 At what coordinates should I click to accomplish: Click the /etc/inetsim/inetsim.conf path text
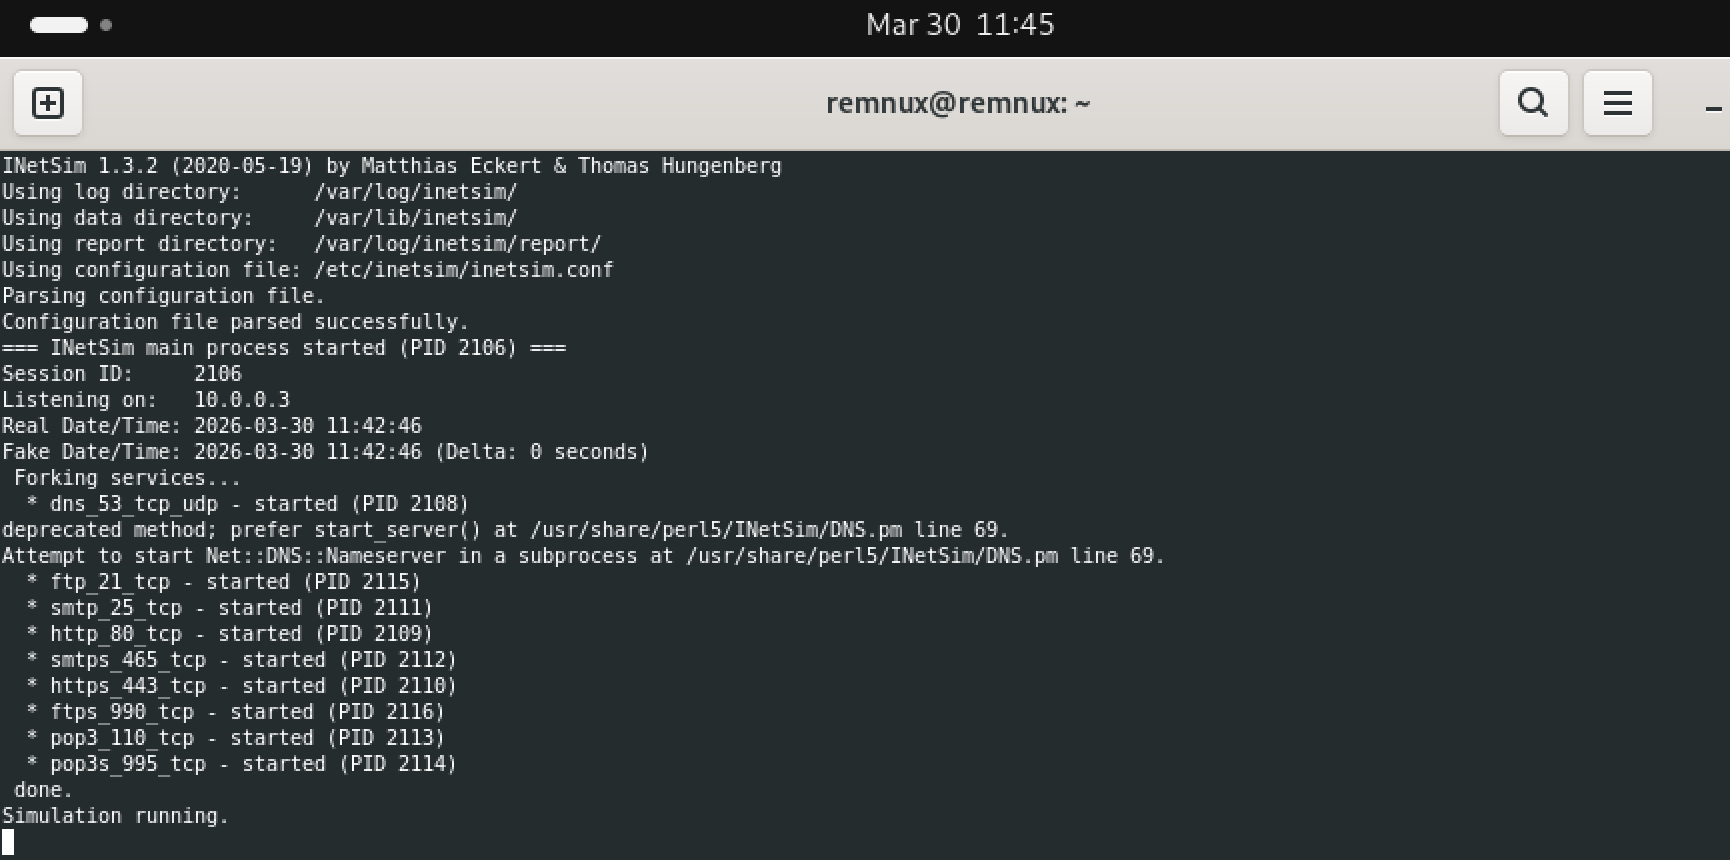pyautogui.click(x=463, y=270)
